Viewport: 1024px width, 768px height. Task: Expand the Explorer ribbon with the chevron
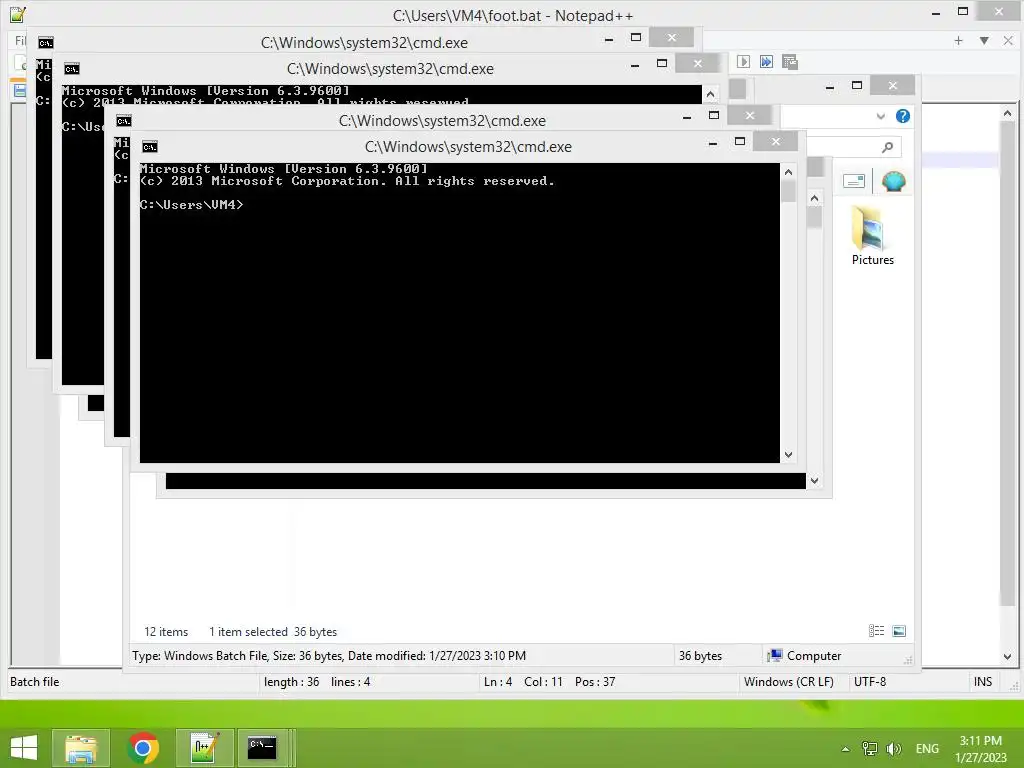[880, 116]
